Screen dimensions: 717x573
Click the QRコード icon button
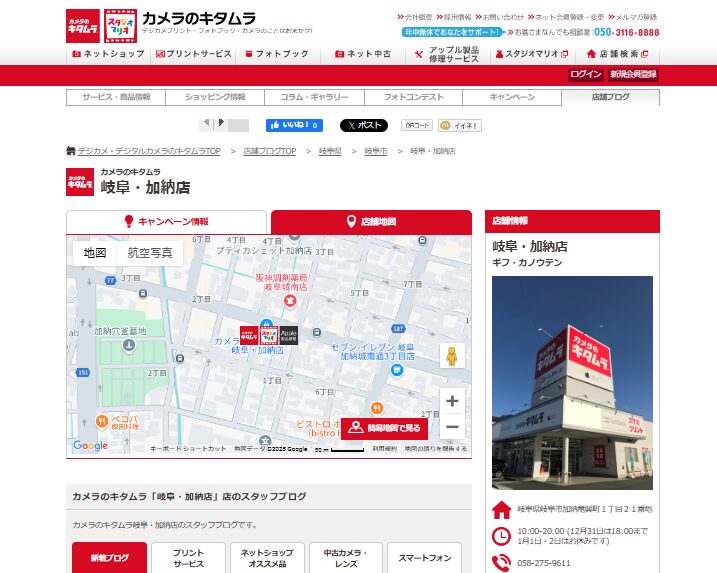[416, 125]
